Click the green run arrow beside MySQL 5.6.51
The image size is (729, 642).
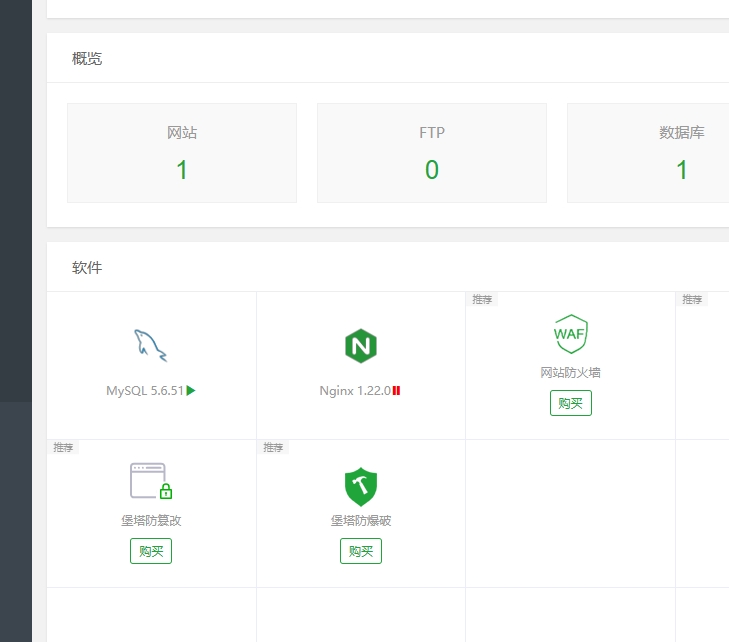pos(191,390)
